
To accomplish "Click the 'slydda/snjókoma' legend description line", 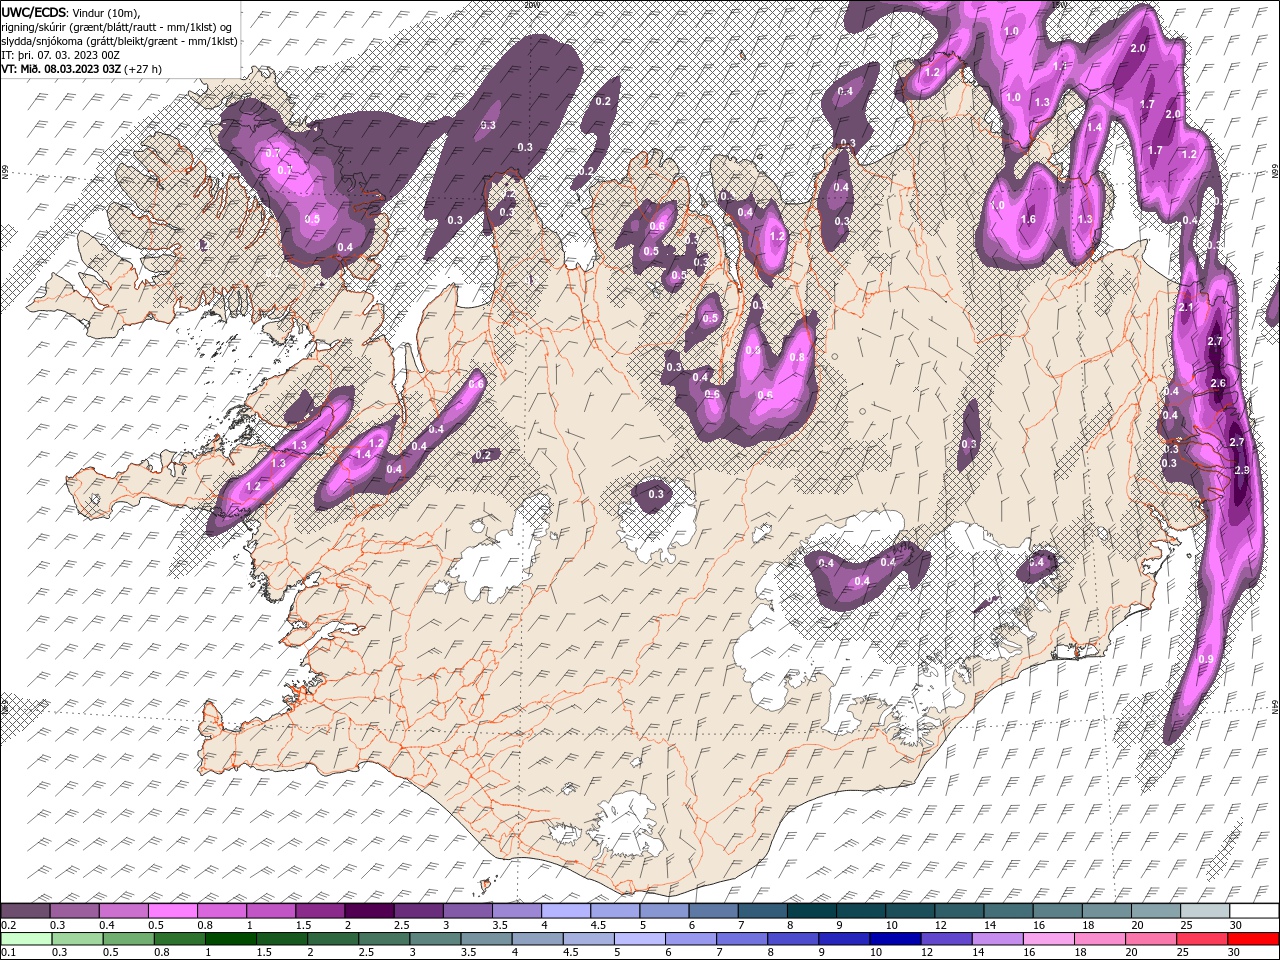I will [120, 41].
